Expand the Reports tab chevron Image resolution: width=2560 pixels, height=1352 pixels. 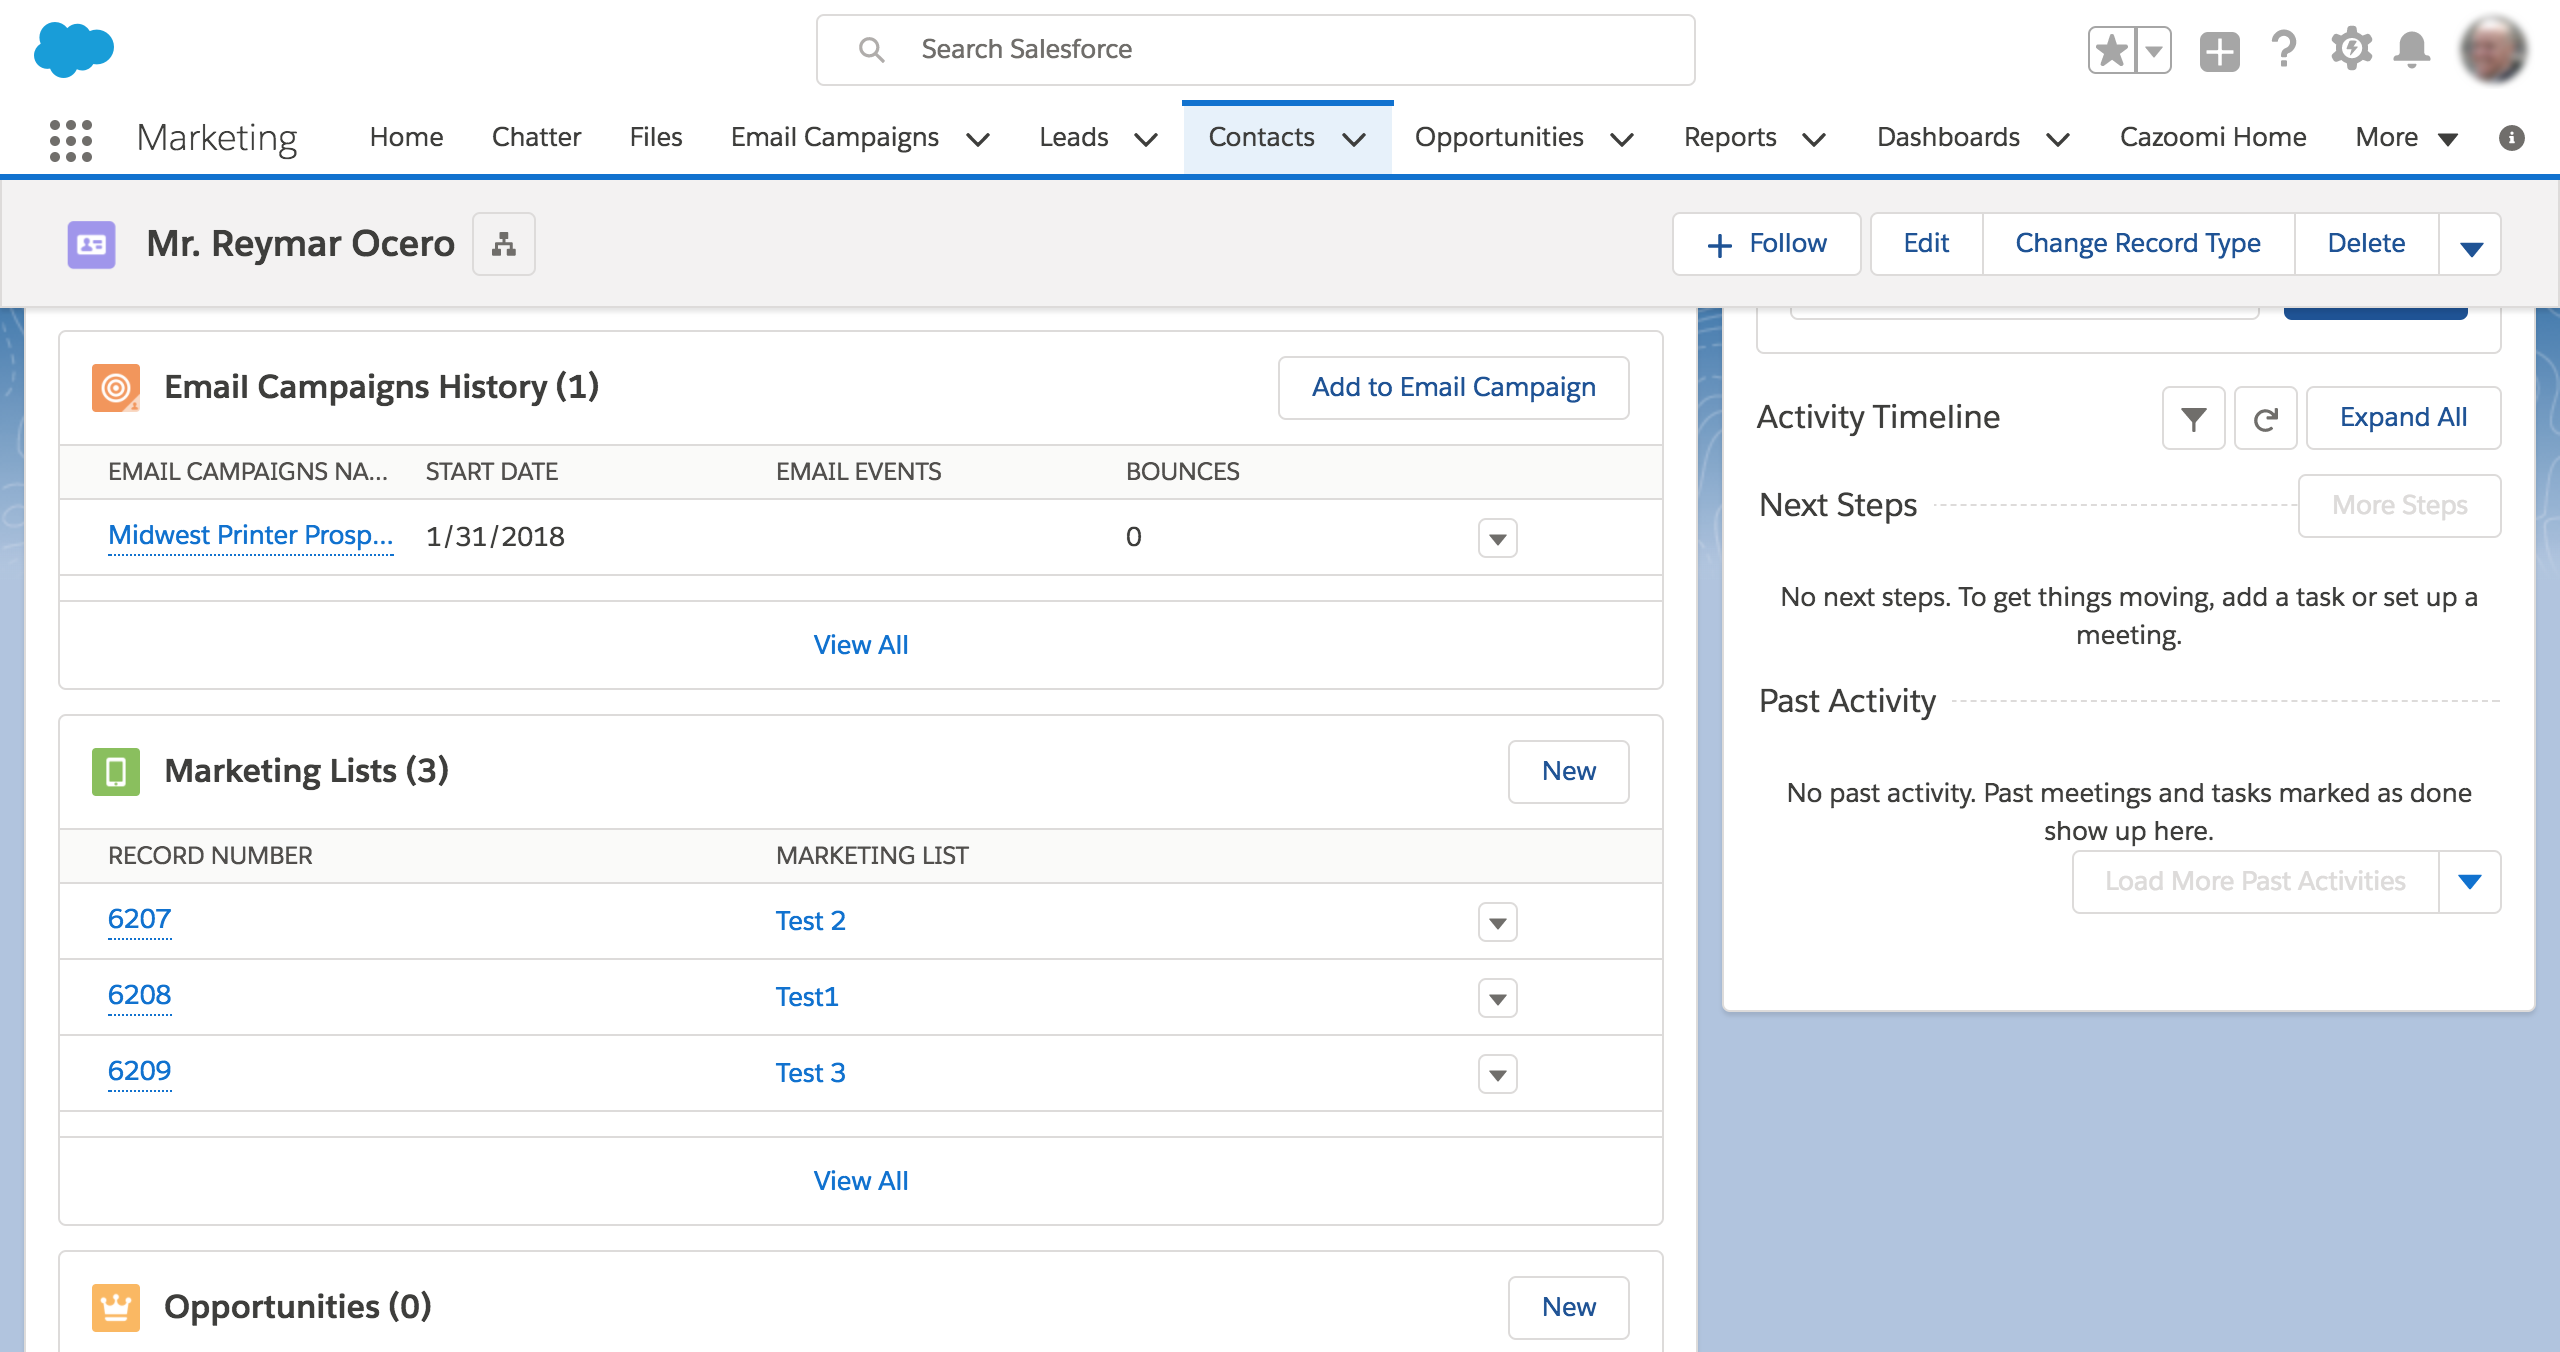coord(1813,139)
